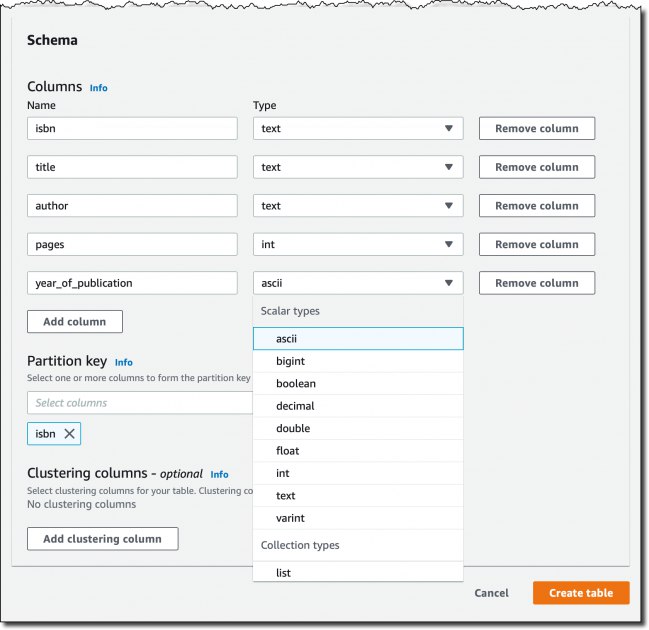Image resolution: width=649 pixels, height=630 pixels.
Task: Collapse the year_of_publication type dropdown
Action: pos(358,283)
